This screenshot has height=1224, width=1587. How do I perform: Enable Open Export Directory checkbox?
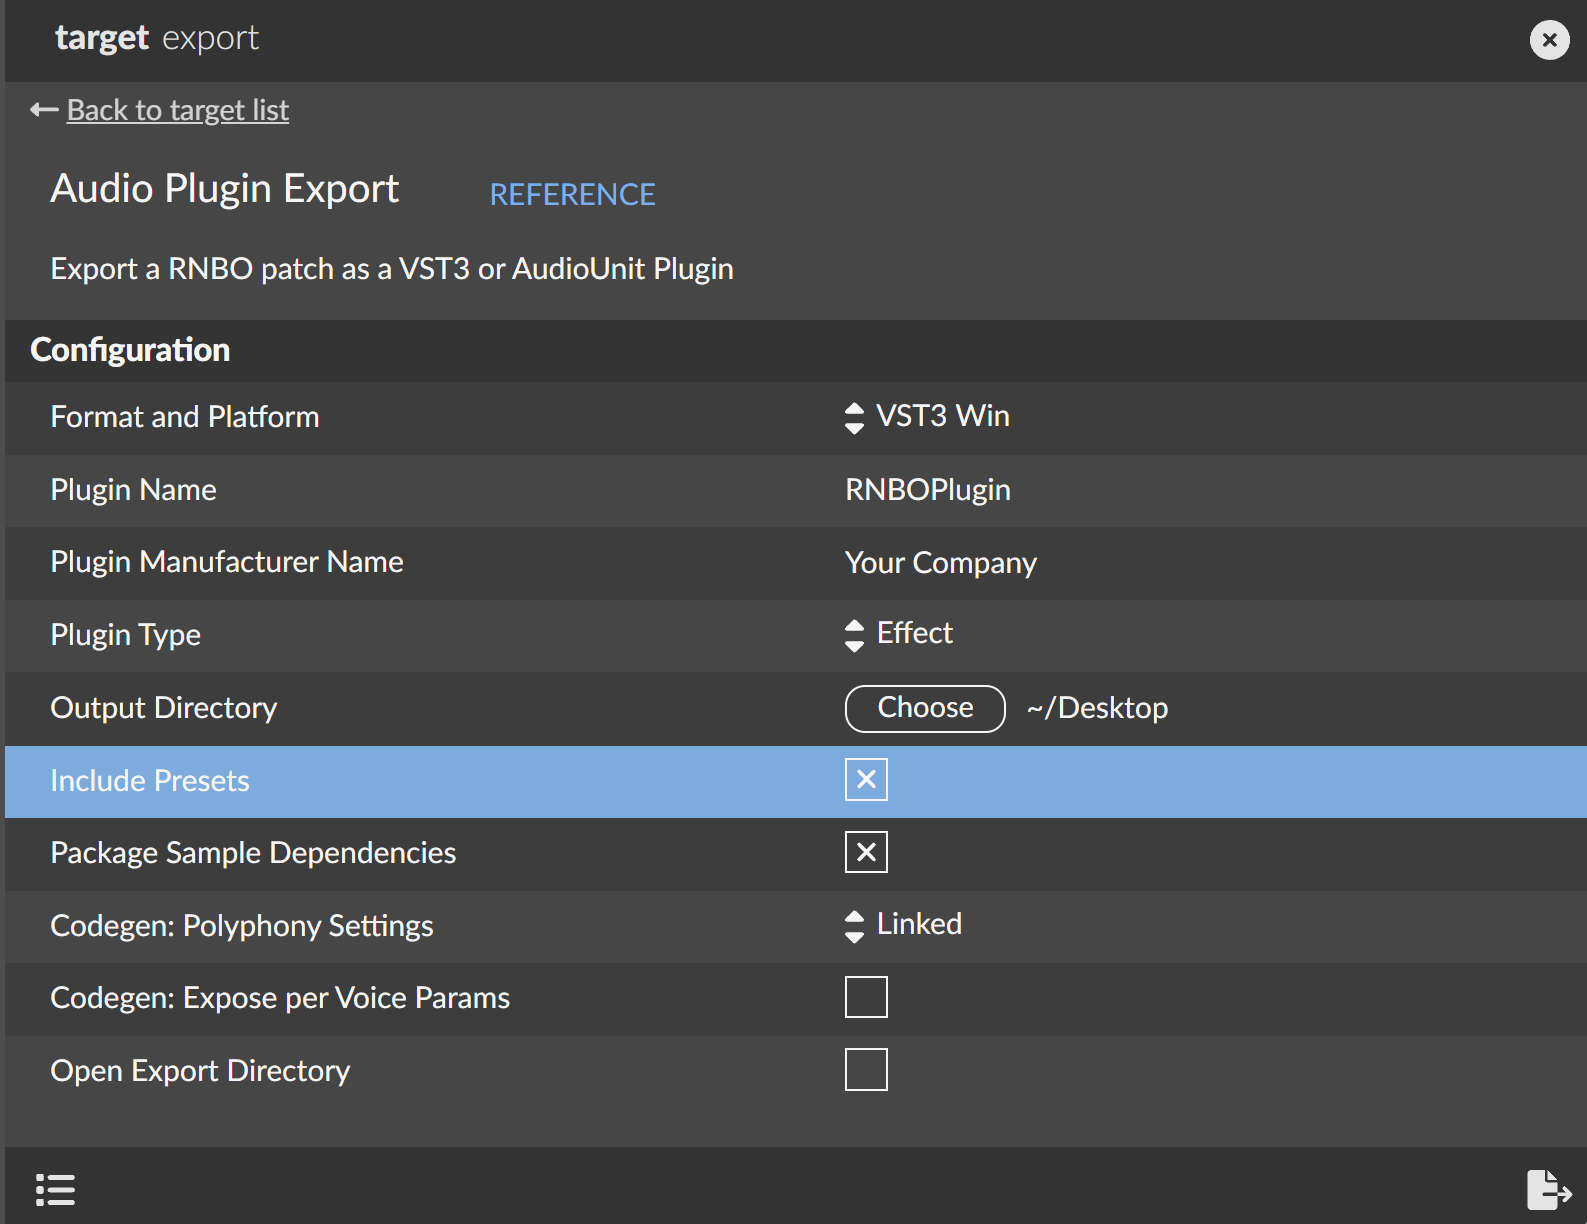pyautogui.click(x=866, y=1070)
